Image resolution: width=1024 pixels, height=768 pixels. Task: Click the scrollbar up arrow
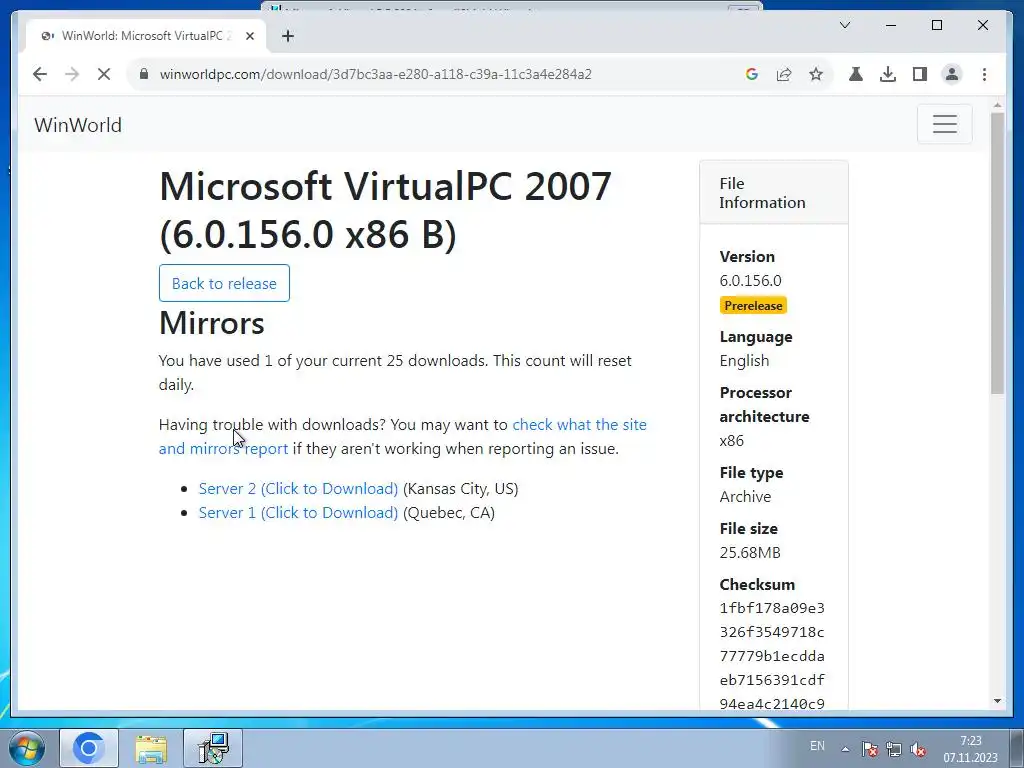click(997, 104)
